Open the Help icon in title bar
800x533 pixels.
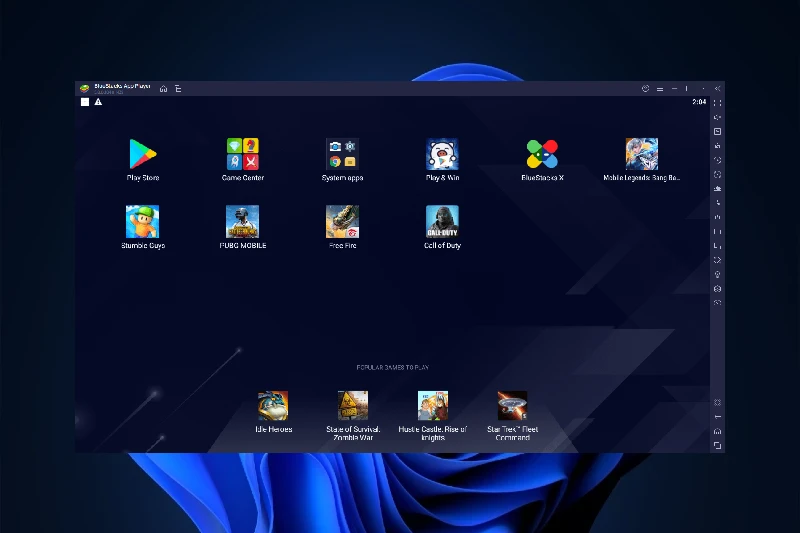(x=645, y=89)
